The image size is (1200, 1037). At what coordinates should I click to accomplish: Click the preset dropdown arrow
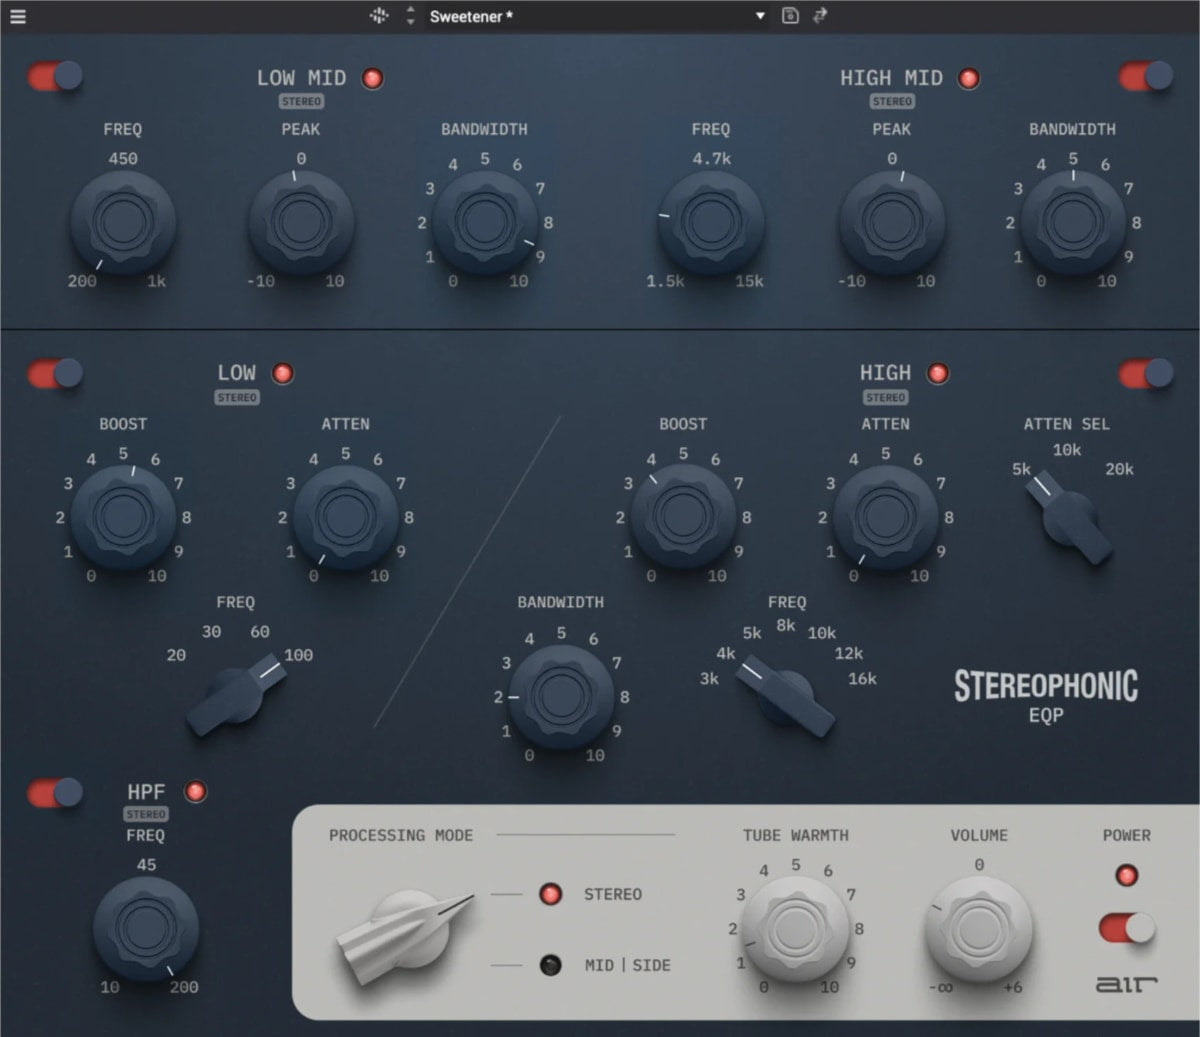(760, 16)
